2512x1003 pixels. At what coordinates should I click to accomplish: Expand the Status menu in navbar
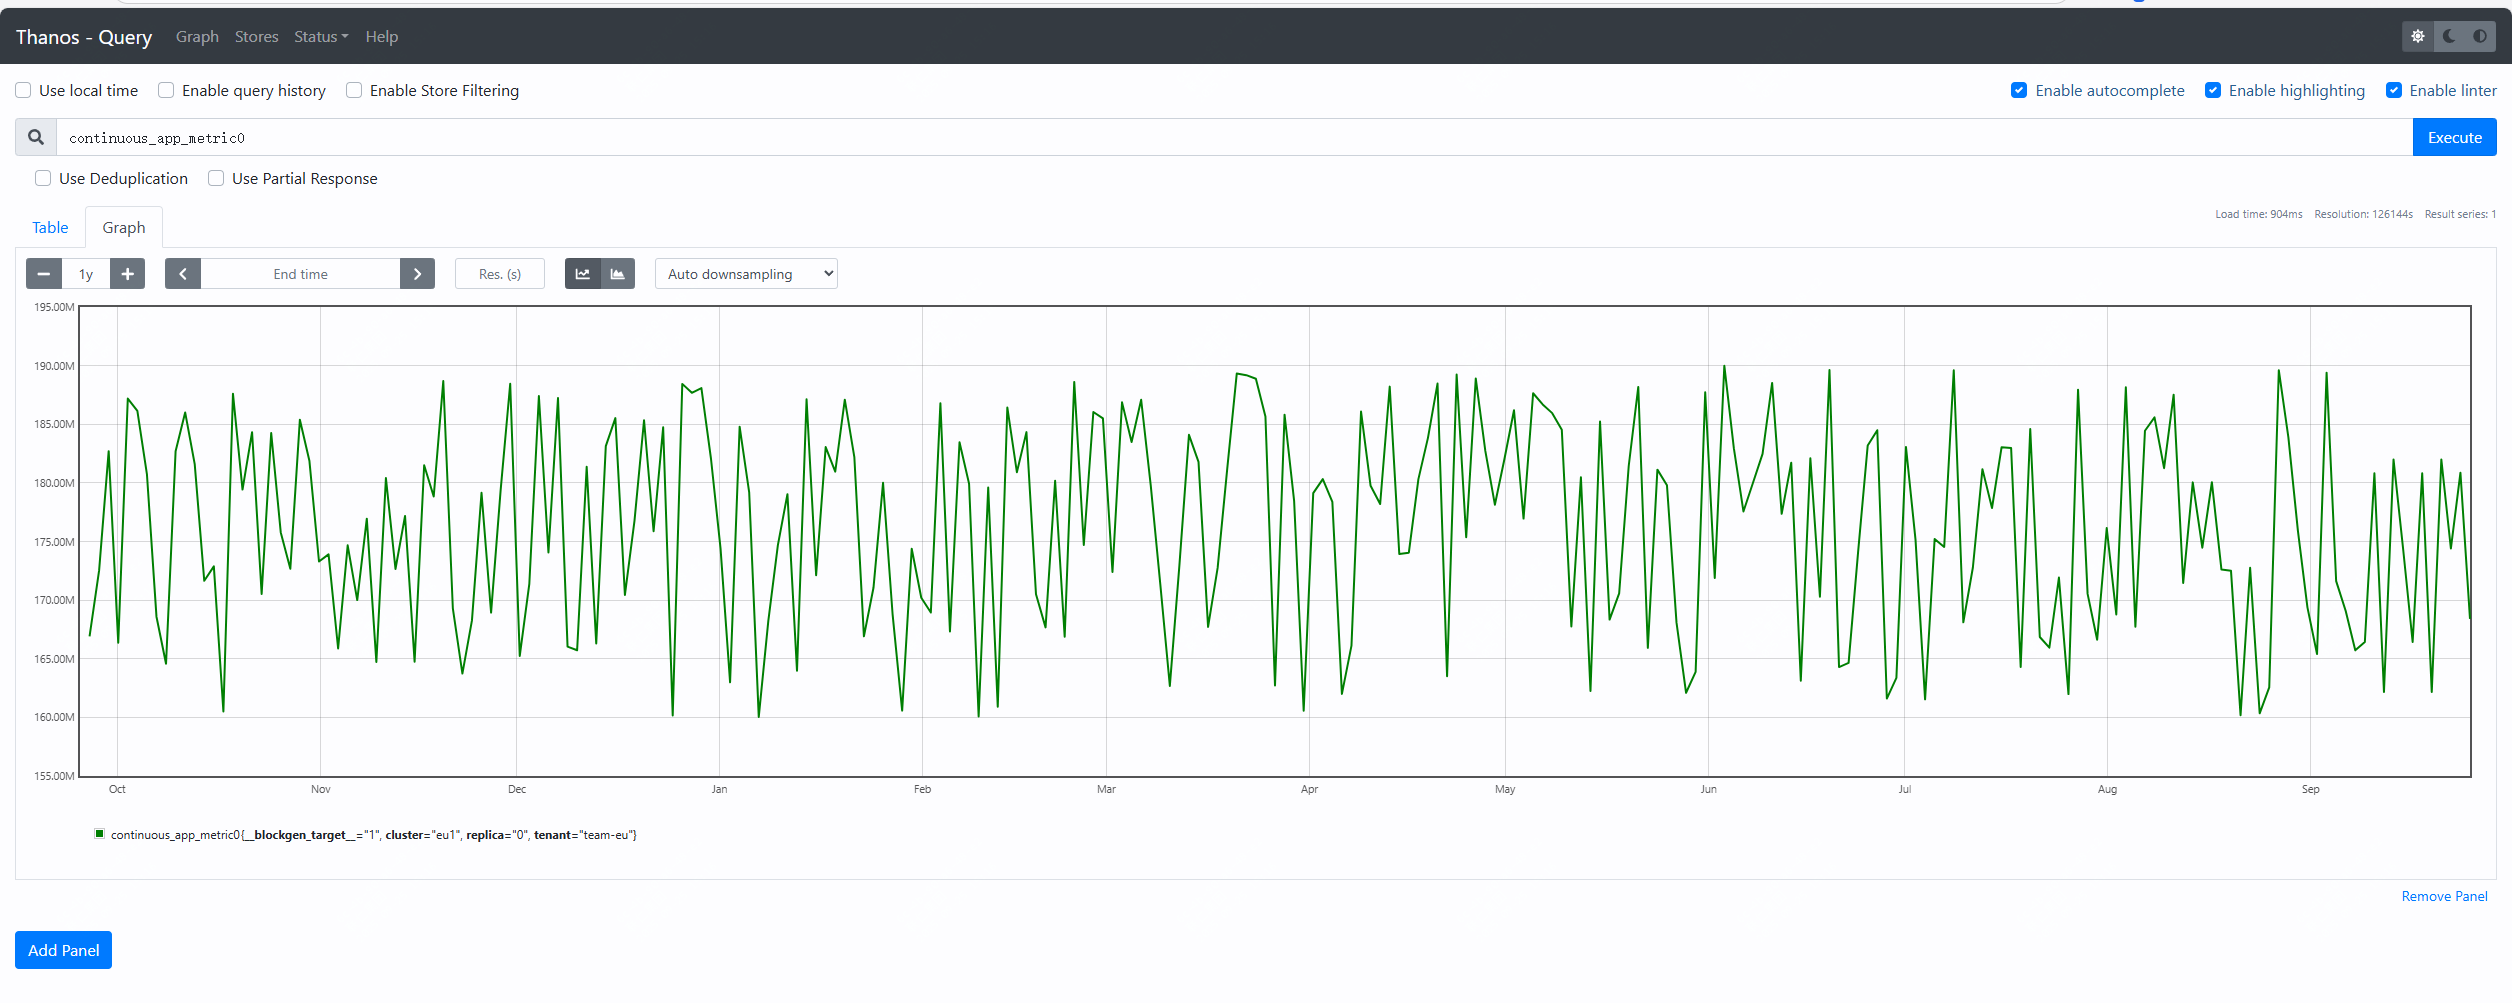321,36
